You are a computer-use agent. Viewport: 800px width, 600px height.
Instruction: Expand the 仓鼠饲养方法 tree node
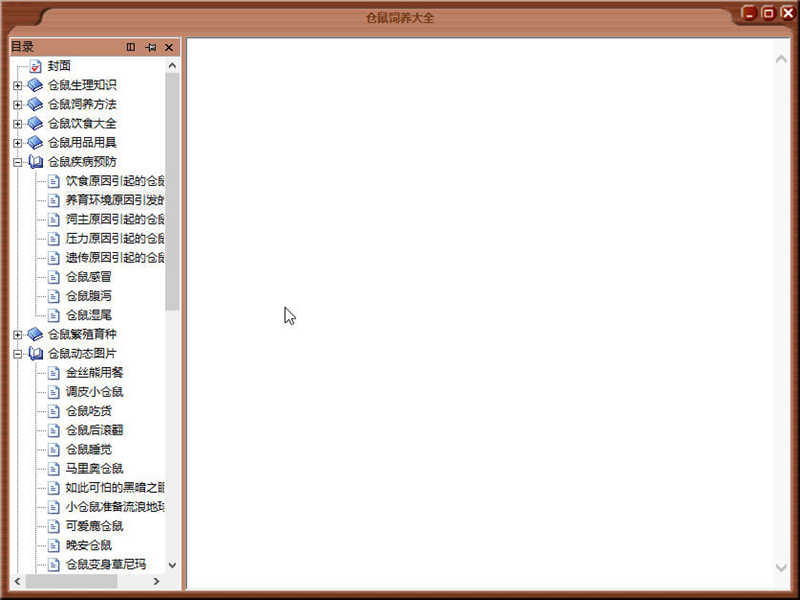coord(18,105)
